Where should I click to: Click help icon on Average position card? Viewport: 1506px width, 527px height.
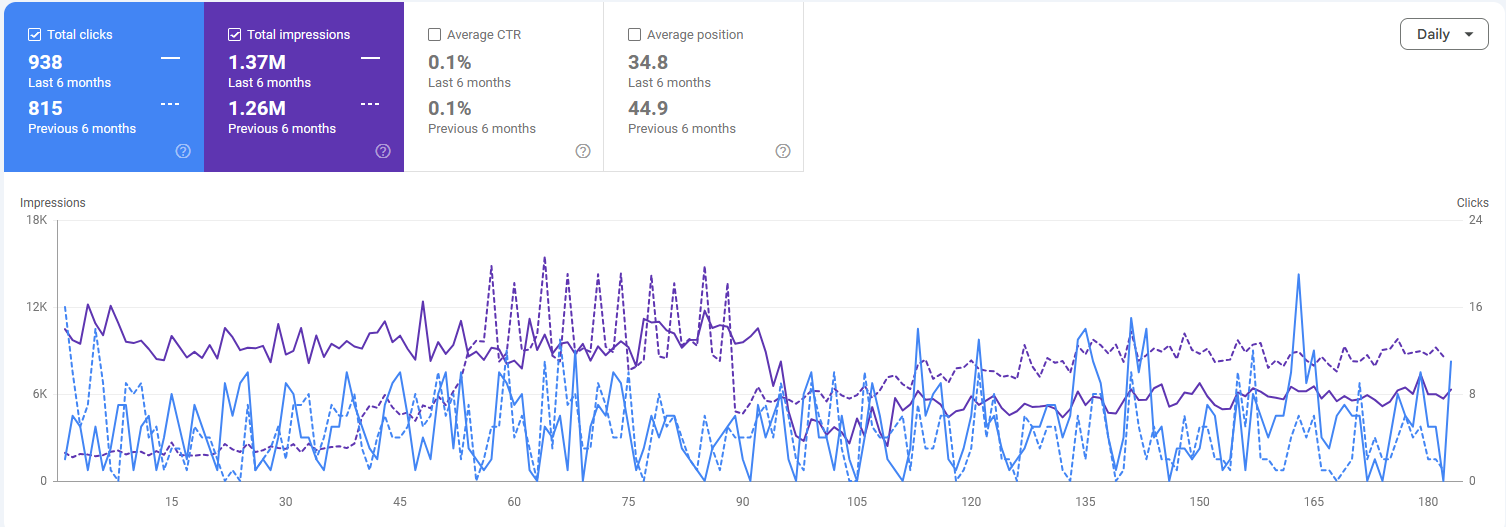tap(783, 151)
